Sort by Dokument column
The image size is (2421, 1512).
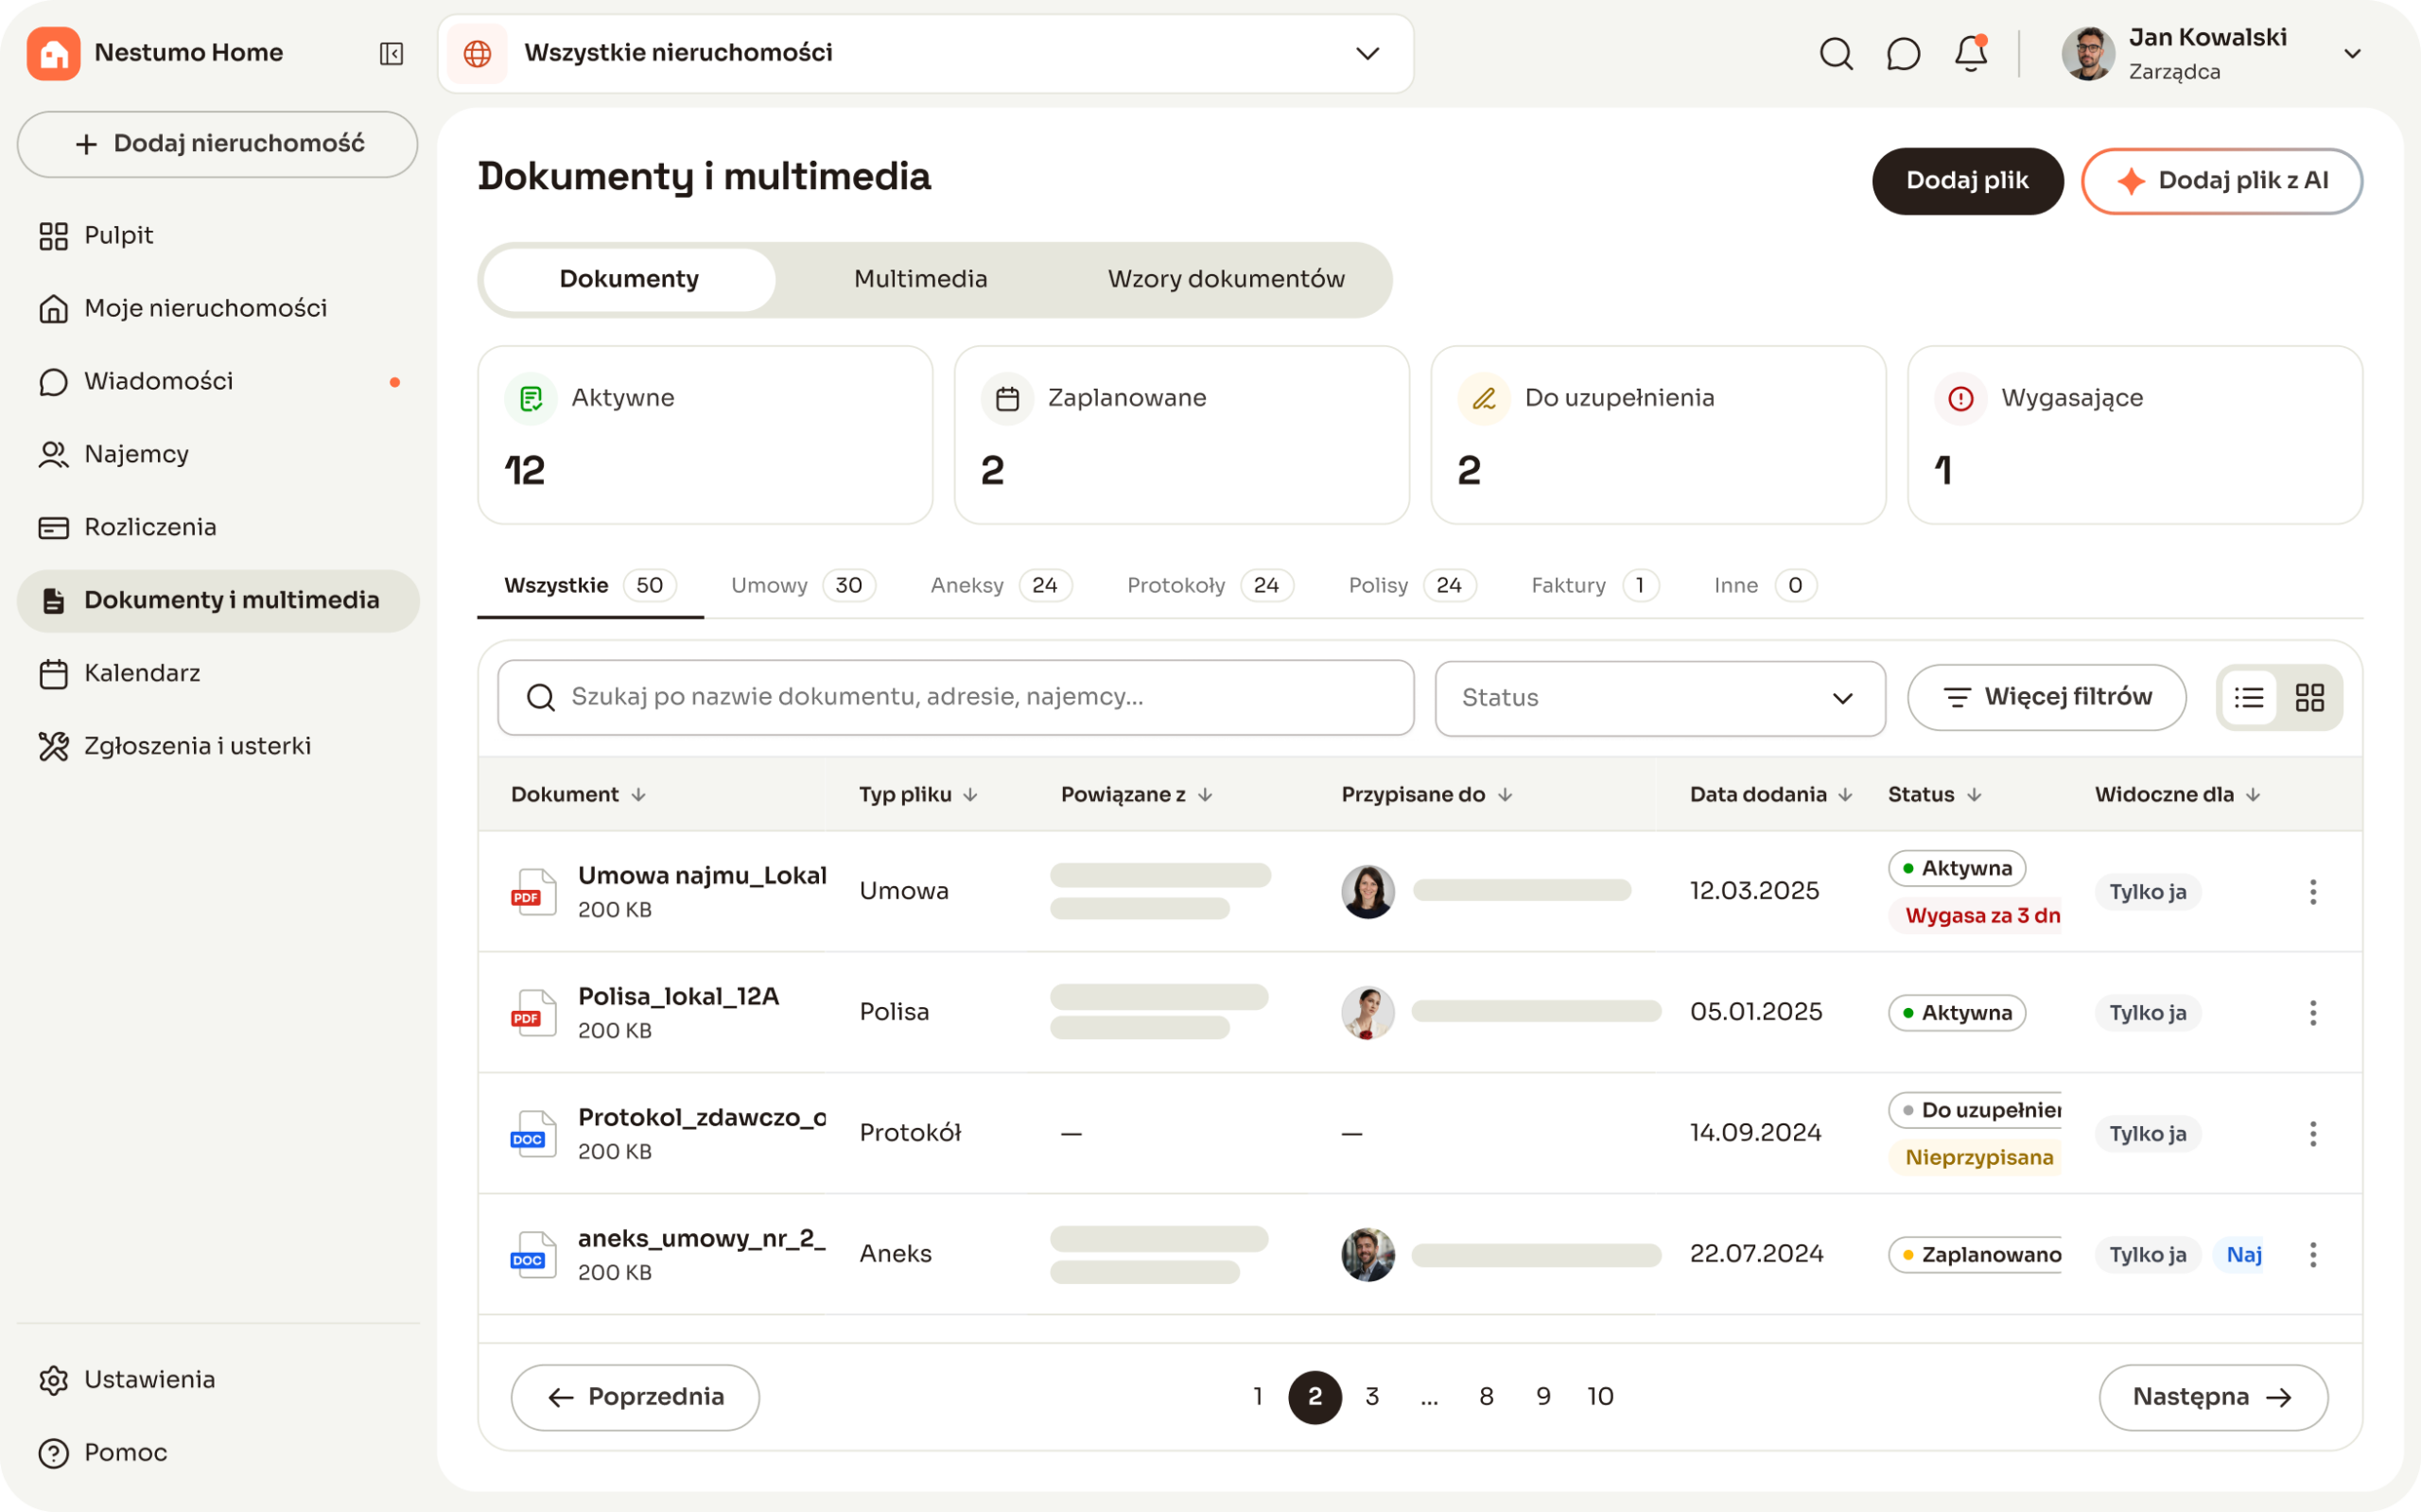click(578, 795)
